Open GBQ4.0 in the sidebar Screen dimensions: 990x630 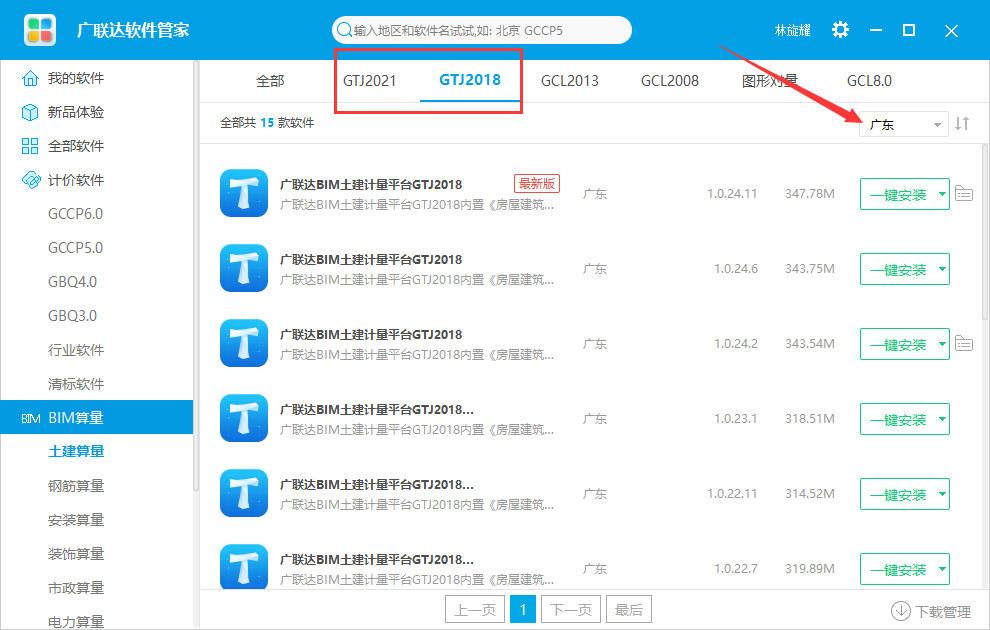(73, 282)
